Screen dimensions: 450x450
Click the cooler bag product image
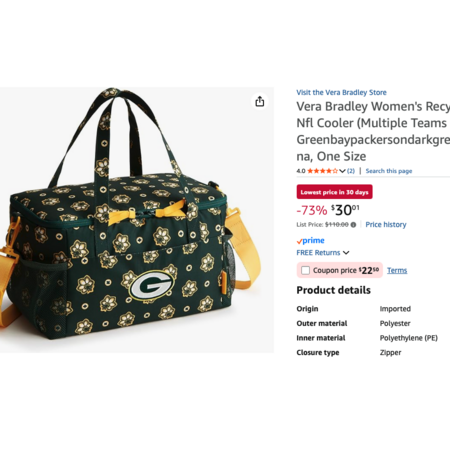137,220
